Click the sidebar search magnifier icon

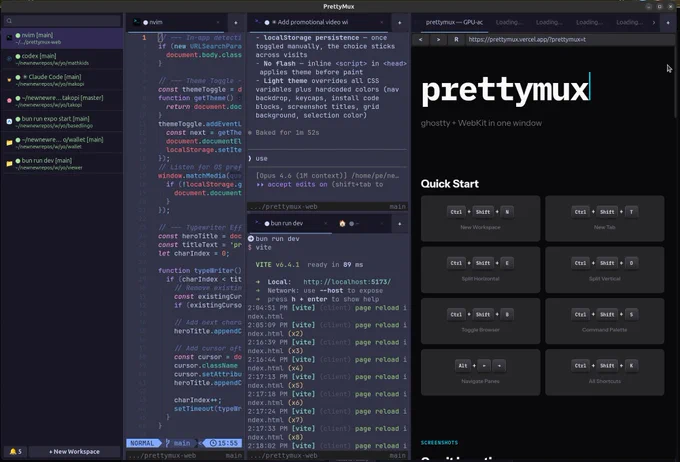coord(9,20)
